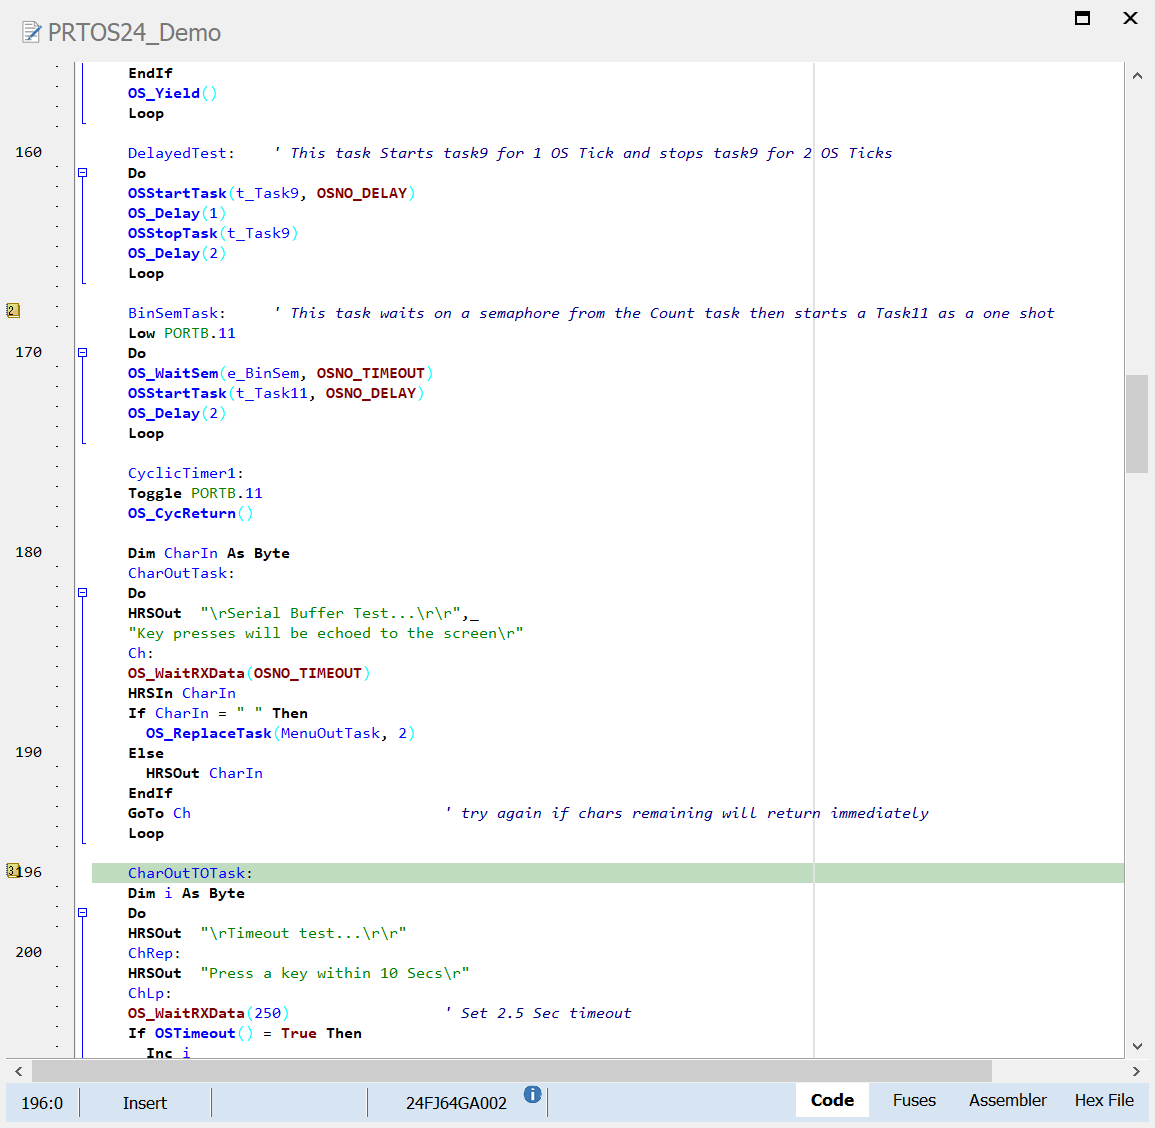Screen dimensions: 1155x1128
Task: Collapse the Do loop under BinSemTask
Action: pos(83,353)
